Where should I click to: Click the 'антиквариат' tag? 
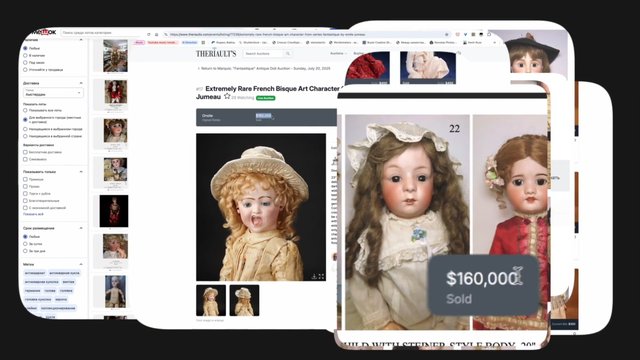point(35,273)
